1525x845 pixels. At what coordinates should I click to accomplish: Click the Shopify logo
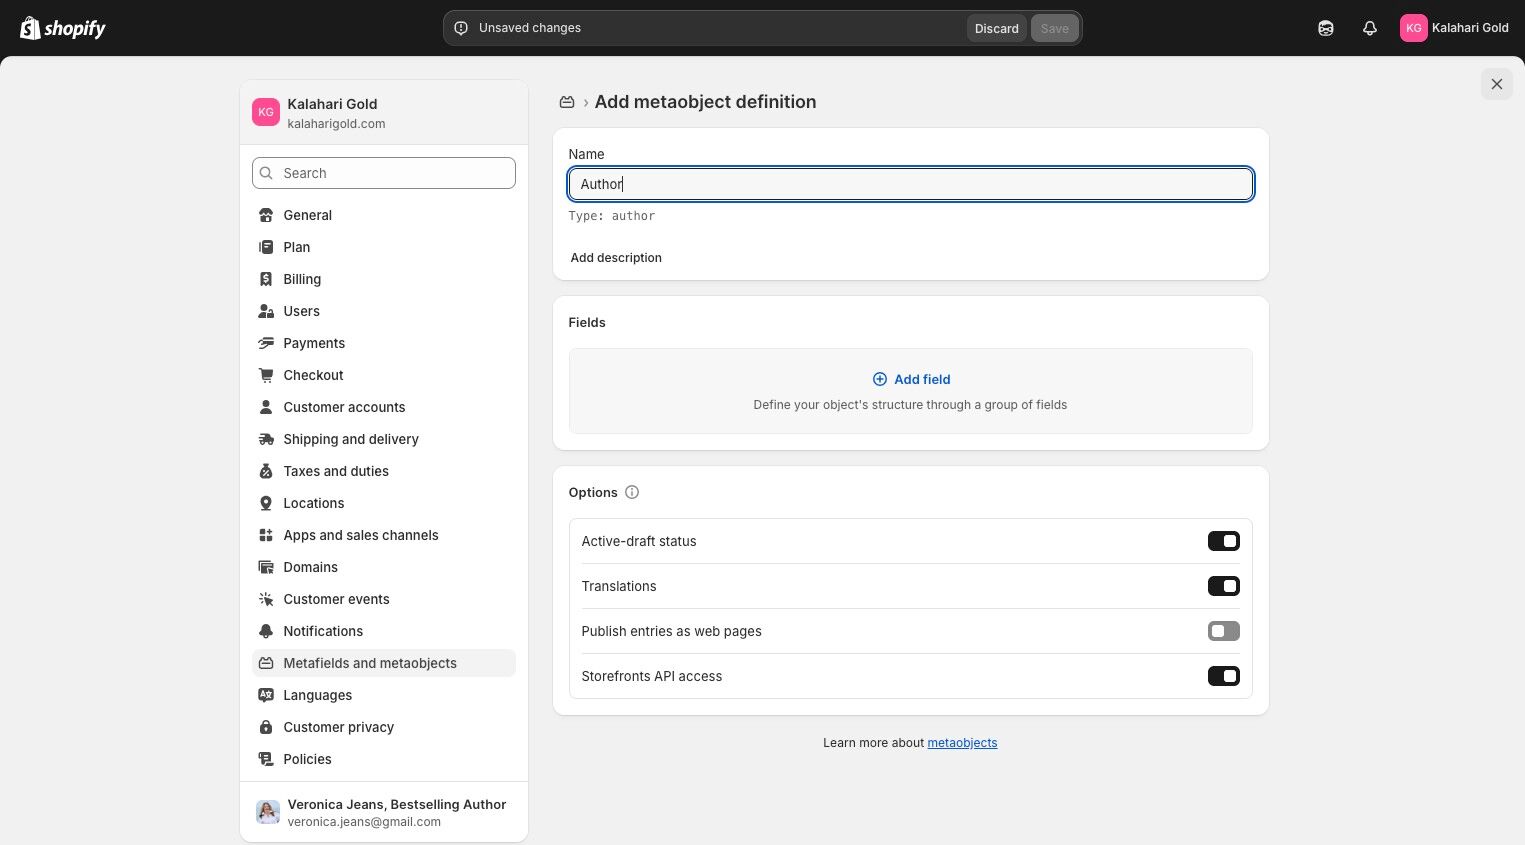[x=63, y=28]
